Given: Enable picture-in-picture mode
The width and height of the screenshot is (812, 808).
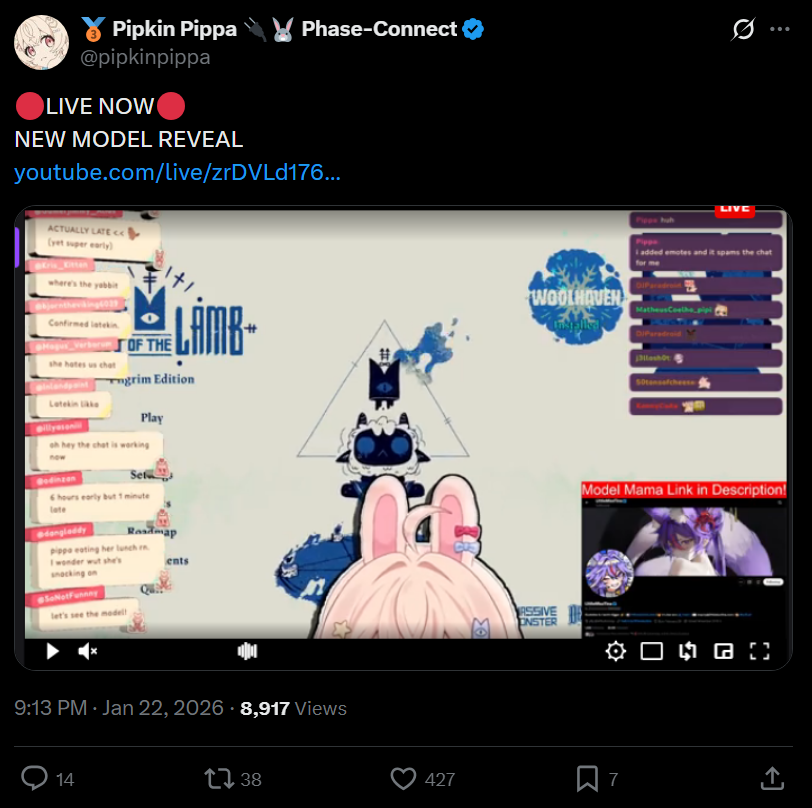Looking at the screenshot, I should [x=723, y=651].
